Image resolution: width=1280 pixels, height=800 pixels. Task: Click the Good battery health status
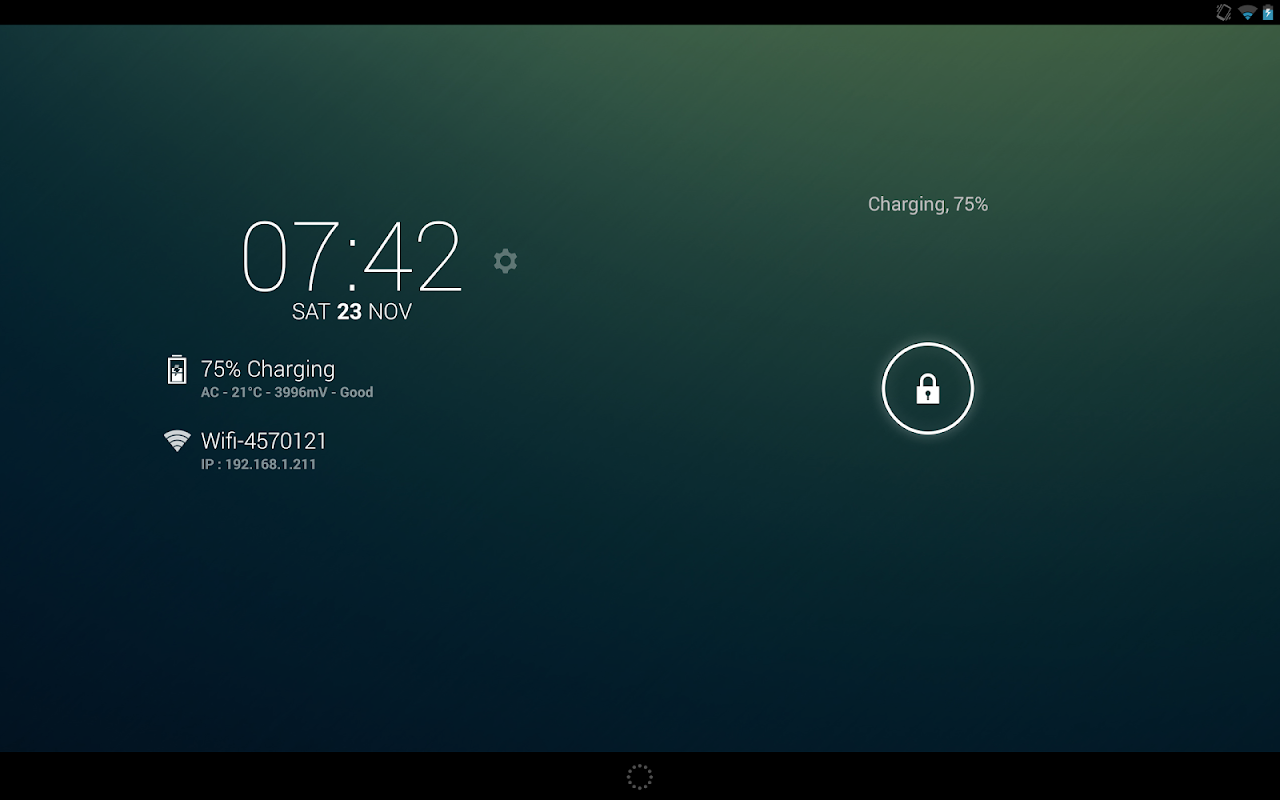click(x=356, y=393)
